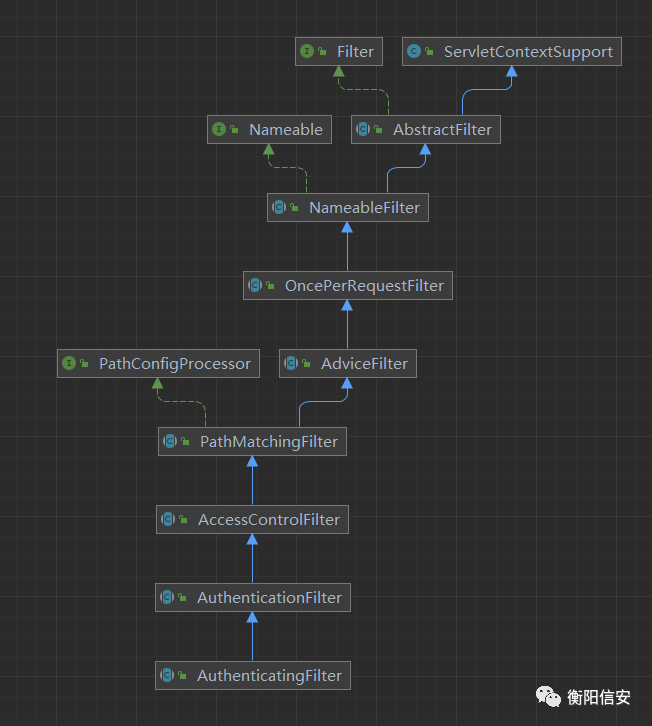Click the class icon on OncePerRequestFilter

tap(255, 286)
